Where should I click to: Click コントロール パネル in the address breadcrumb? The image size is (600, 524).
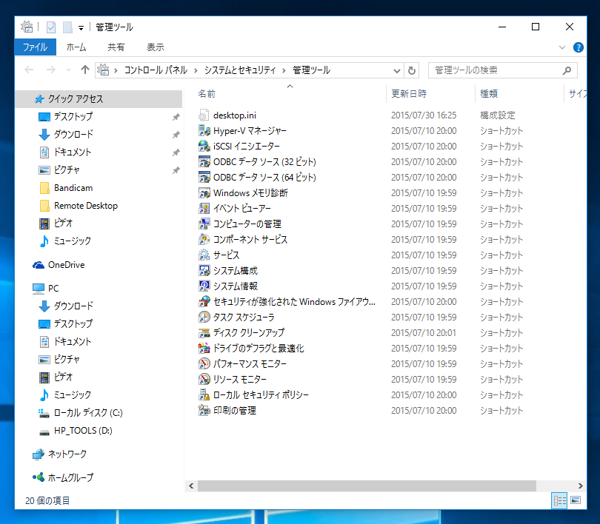coord(156,70)
